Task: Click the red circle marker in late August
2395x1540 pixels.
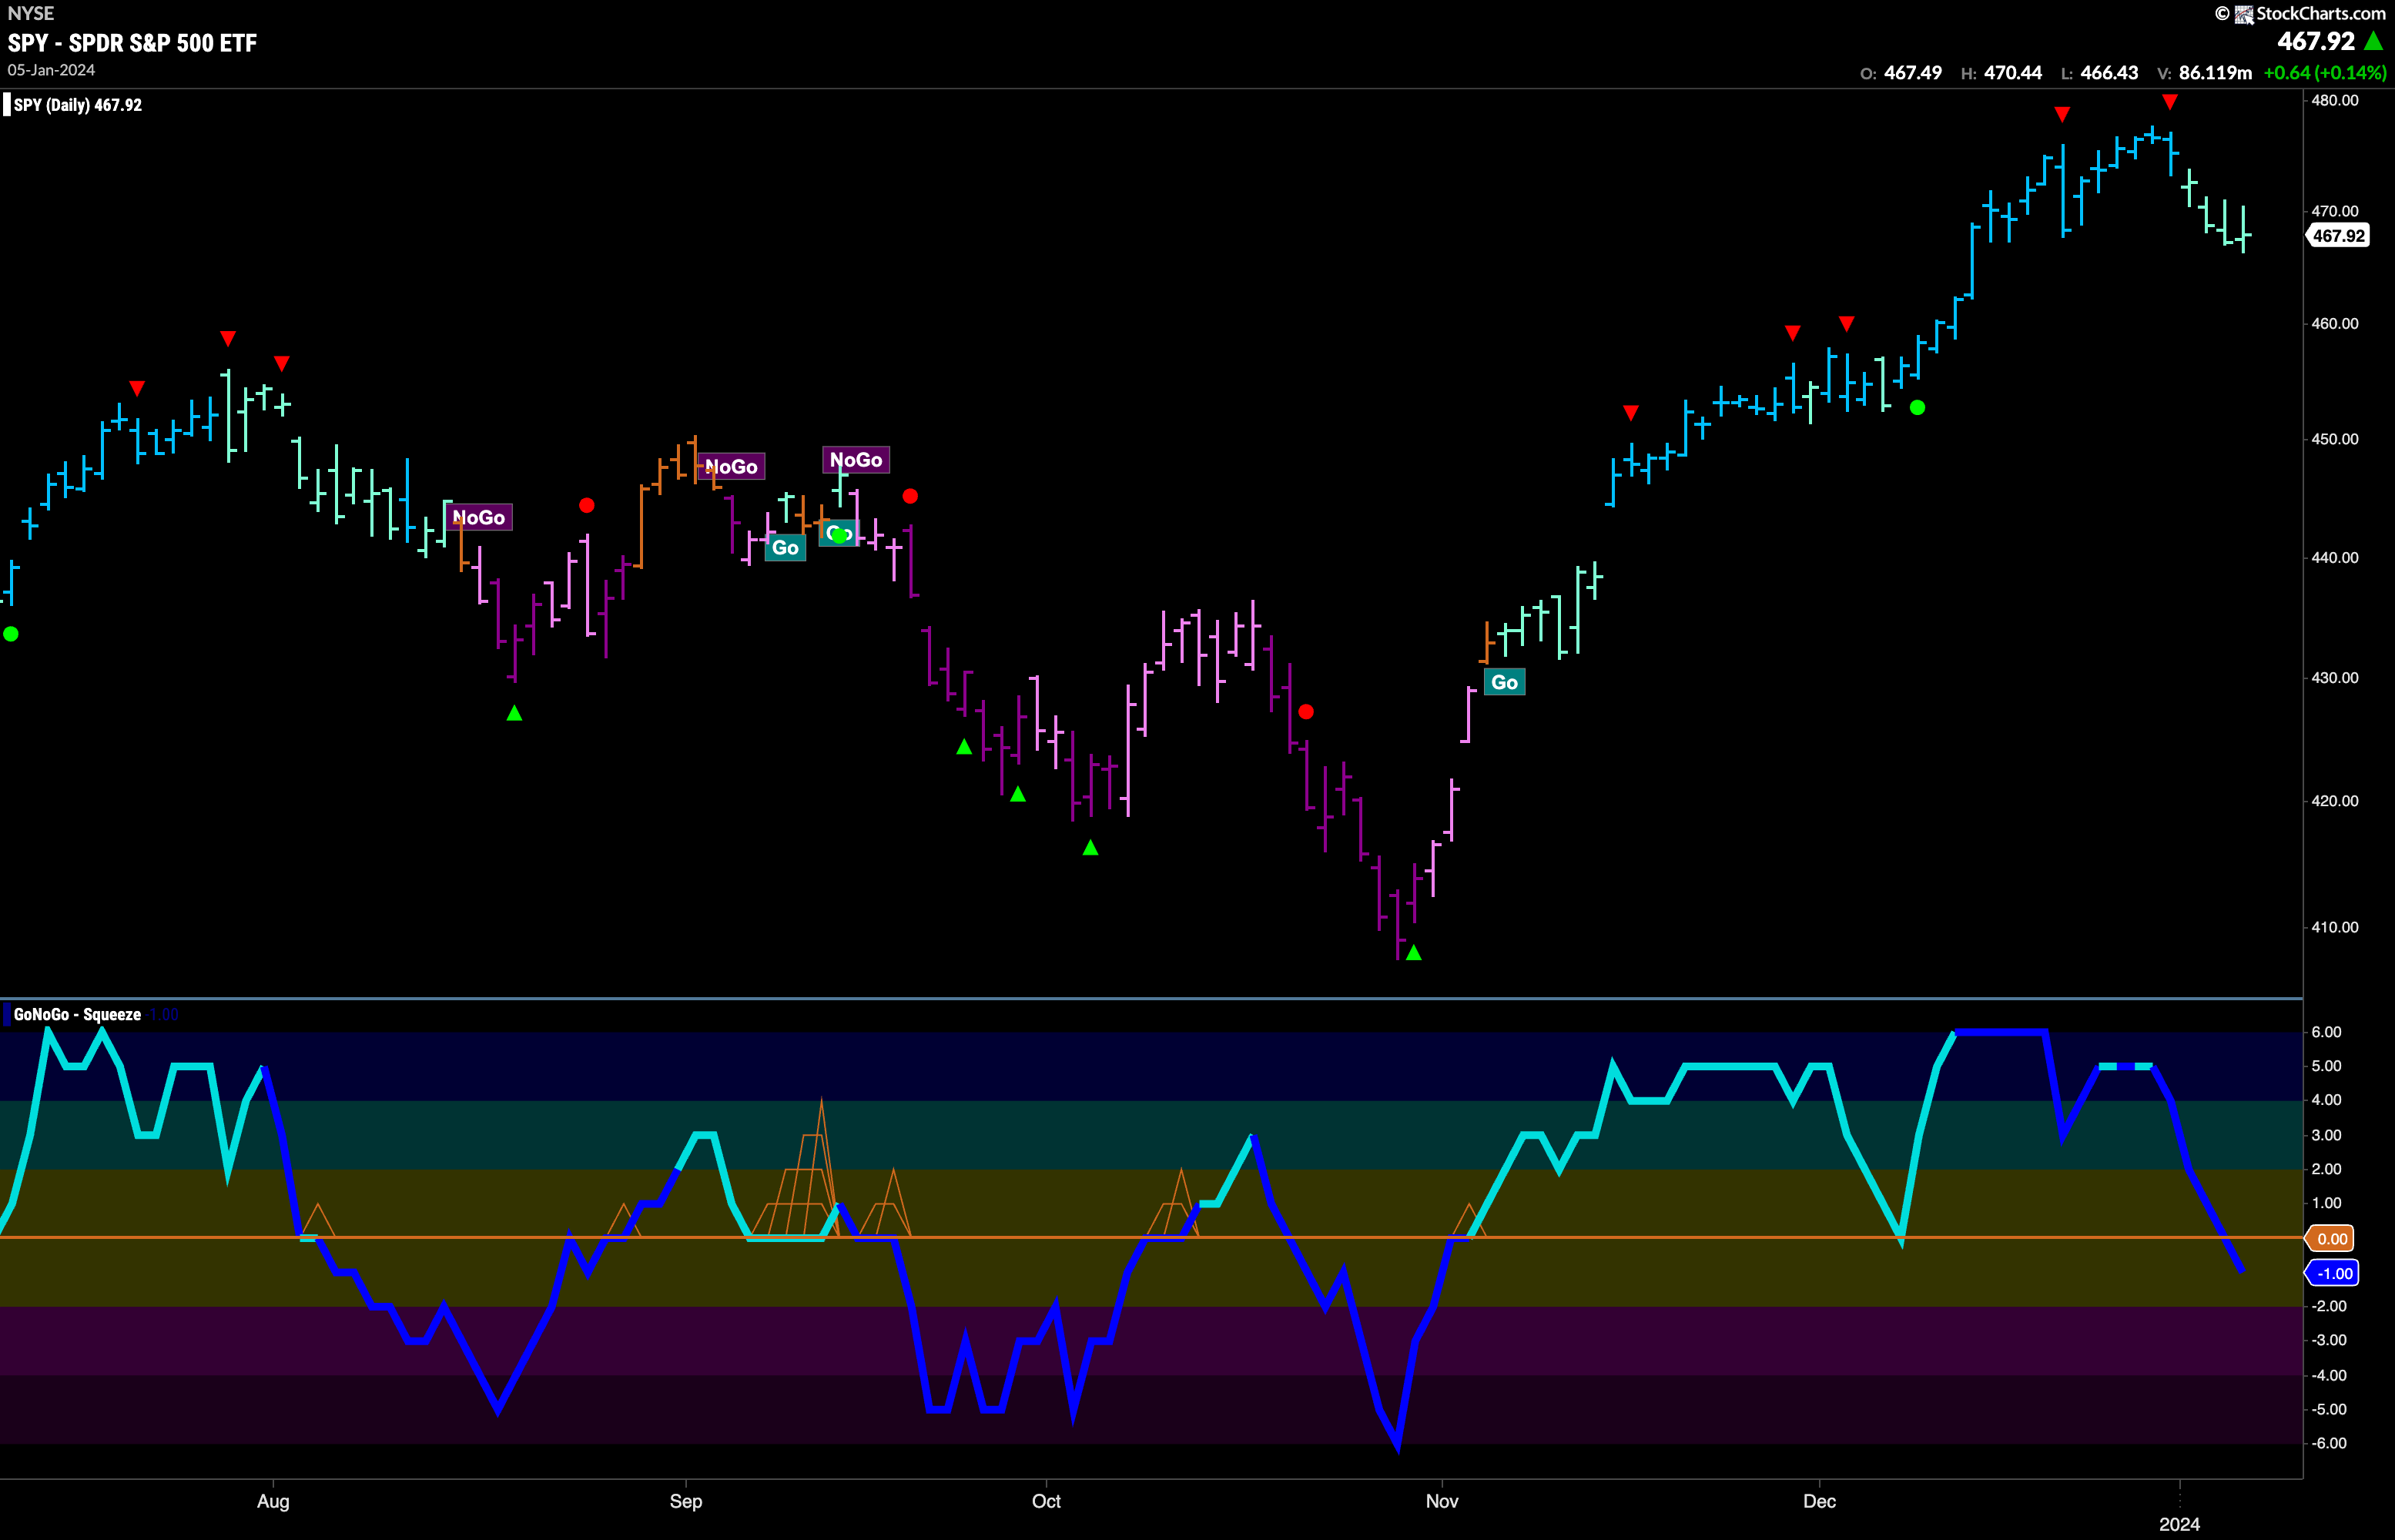Action: 587,506
